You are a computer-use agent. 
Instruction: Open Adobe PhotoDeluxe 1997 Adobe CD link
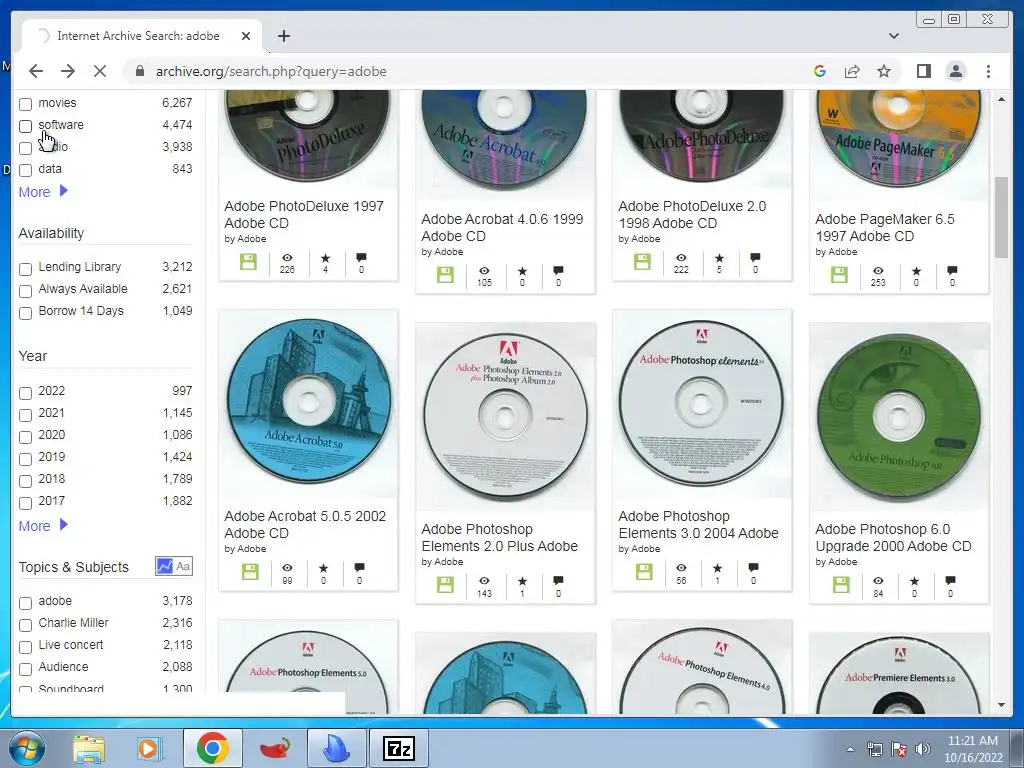tap(304, 214)
